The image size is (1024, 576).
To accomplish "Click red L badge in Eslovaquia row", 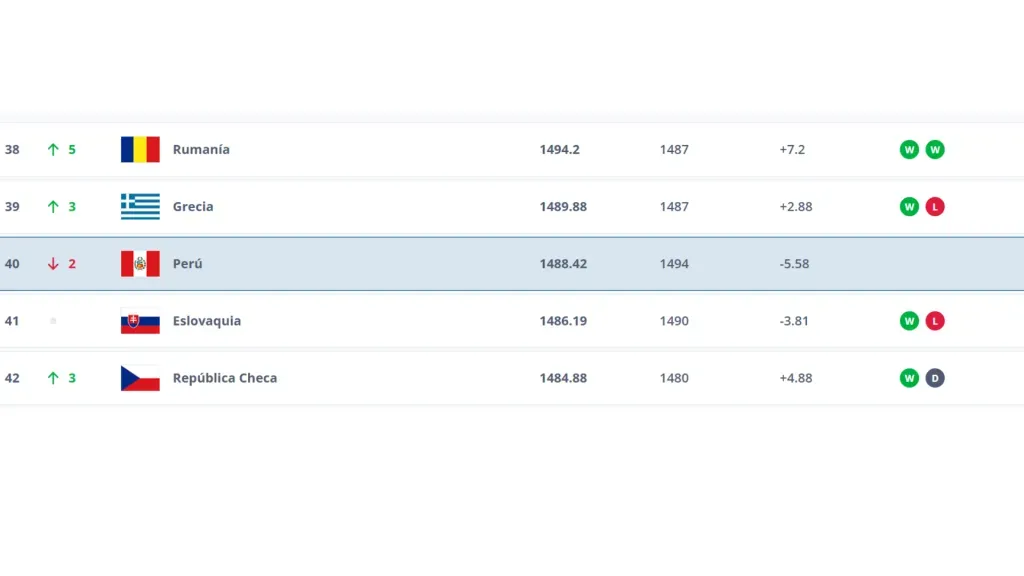I will tap(935, 321).
